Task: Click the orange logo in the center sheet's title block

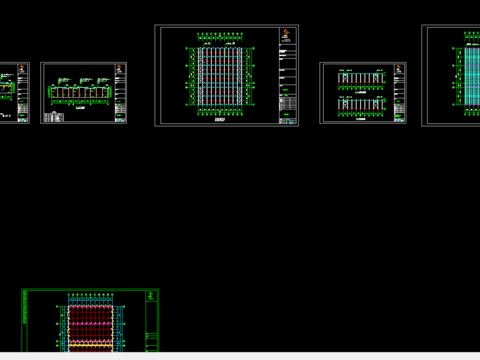Action: coord(286,32)
